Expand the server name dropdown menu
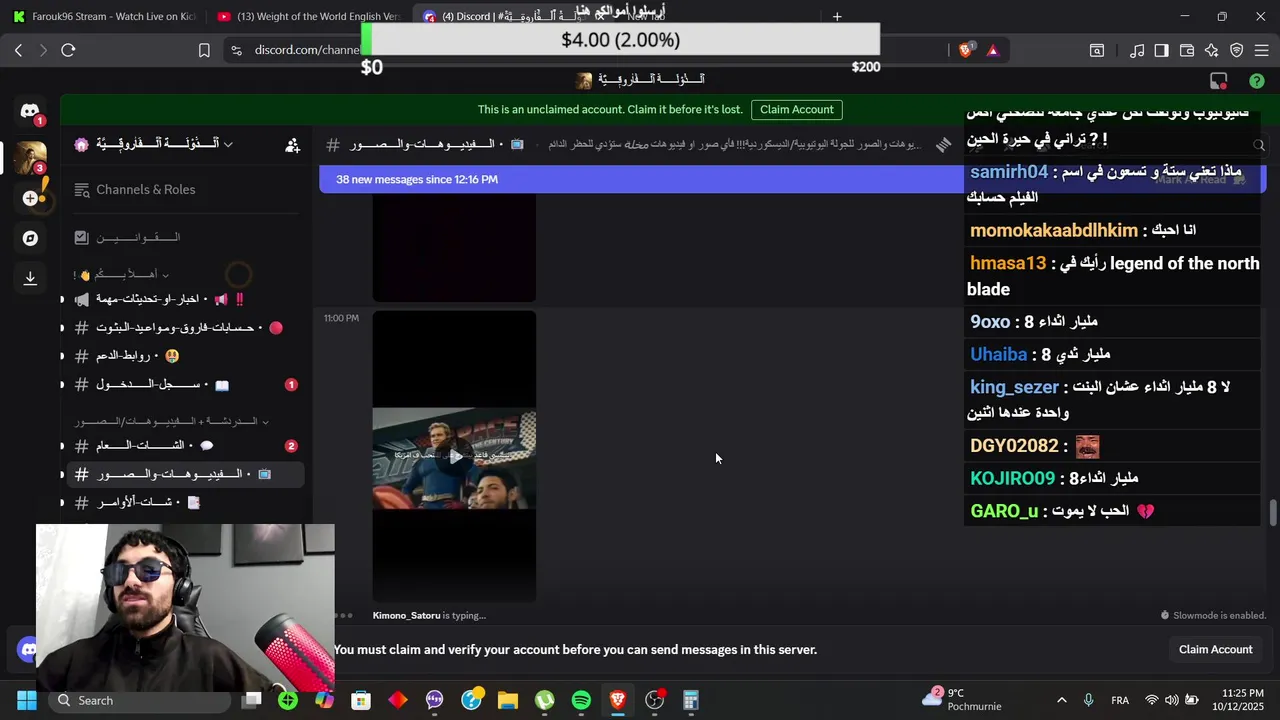Viewport: 1280px width, 720px height. tap(227, 144)
